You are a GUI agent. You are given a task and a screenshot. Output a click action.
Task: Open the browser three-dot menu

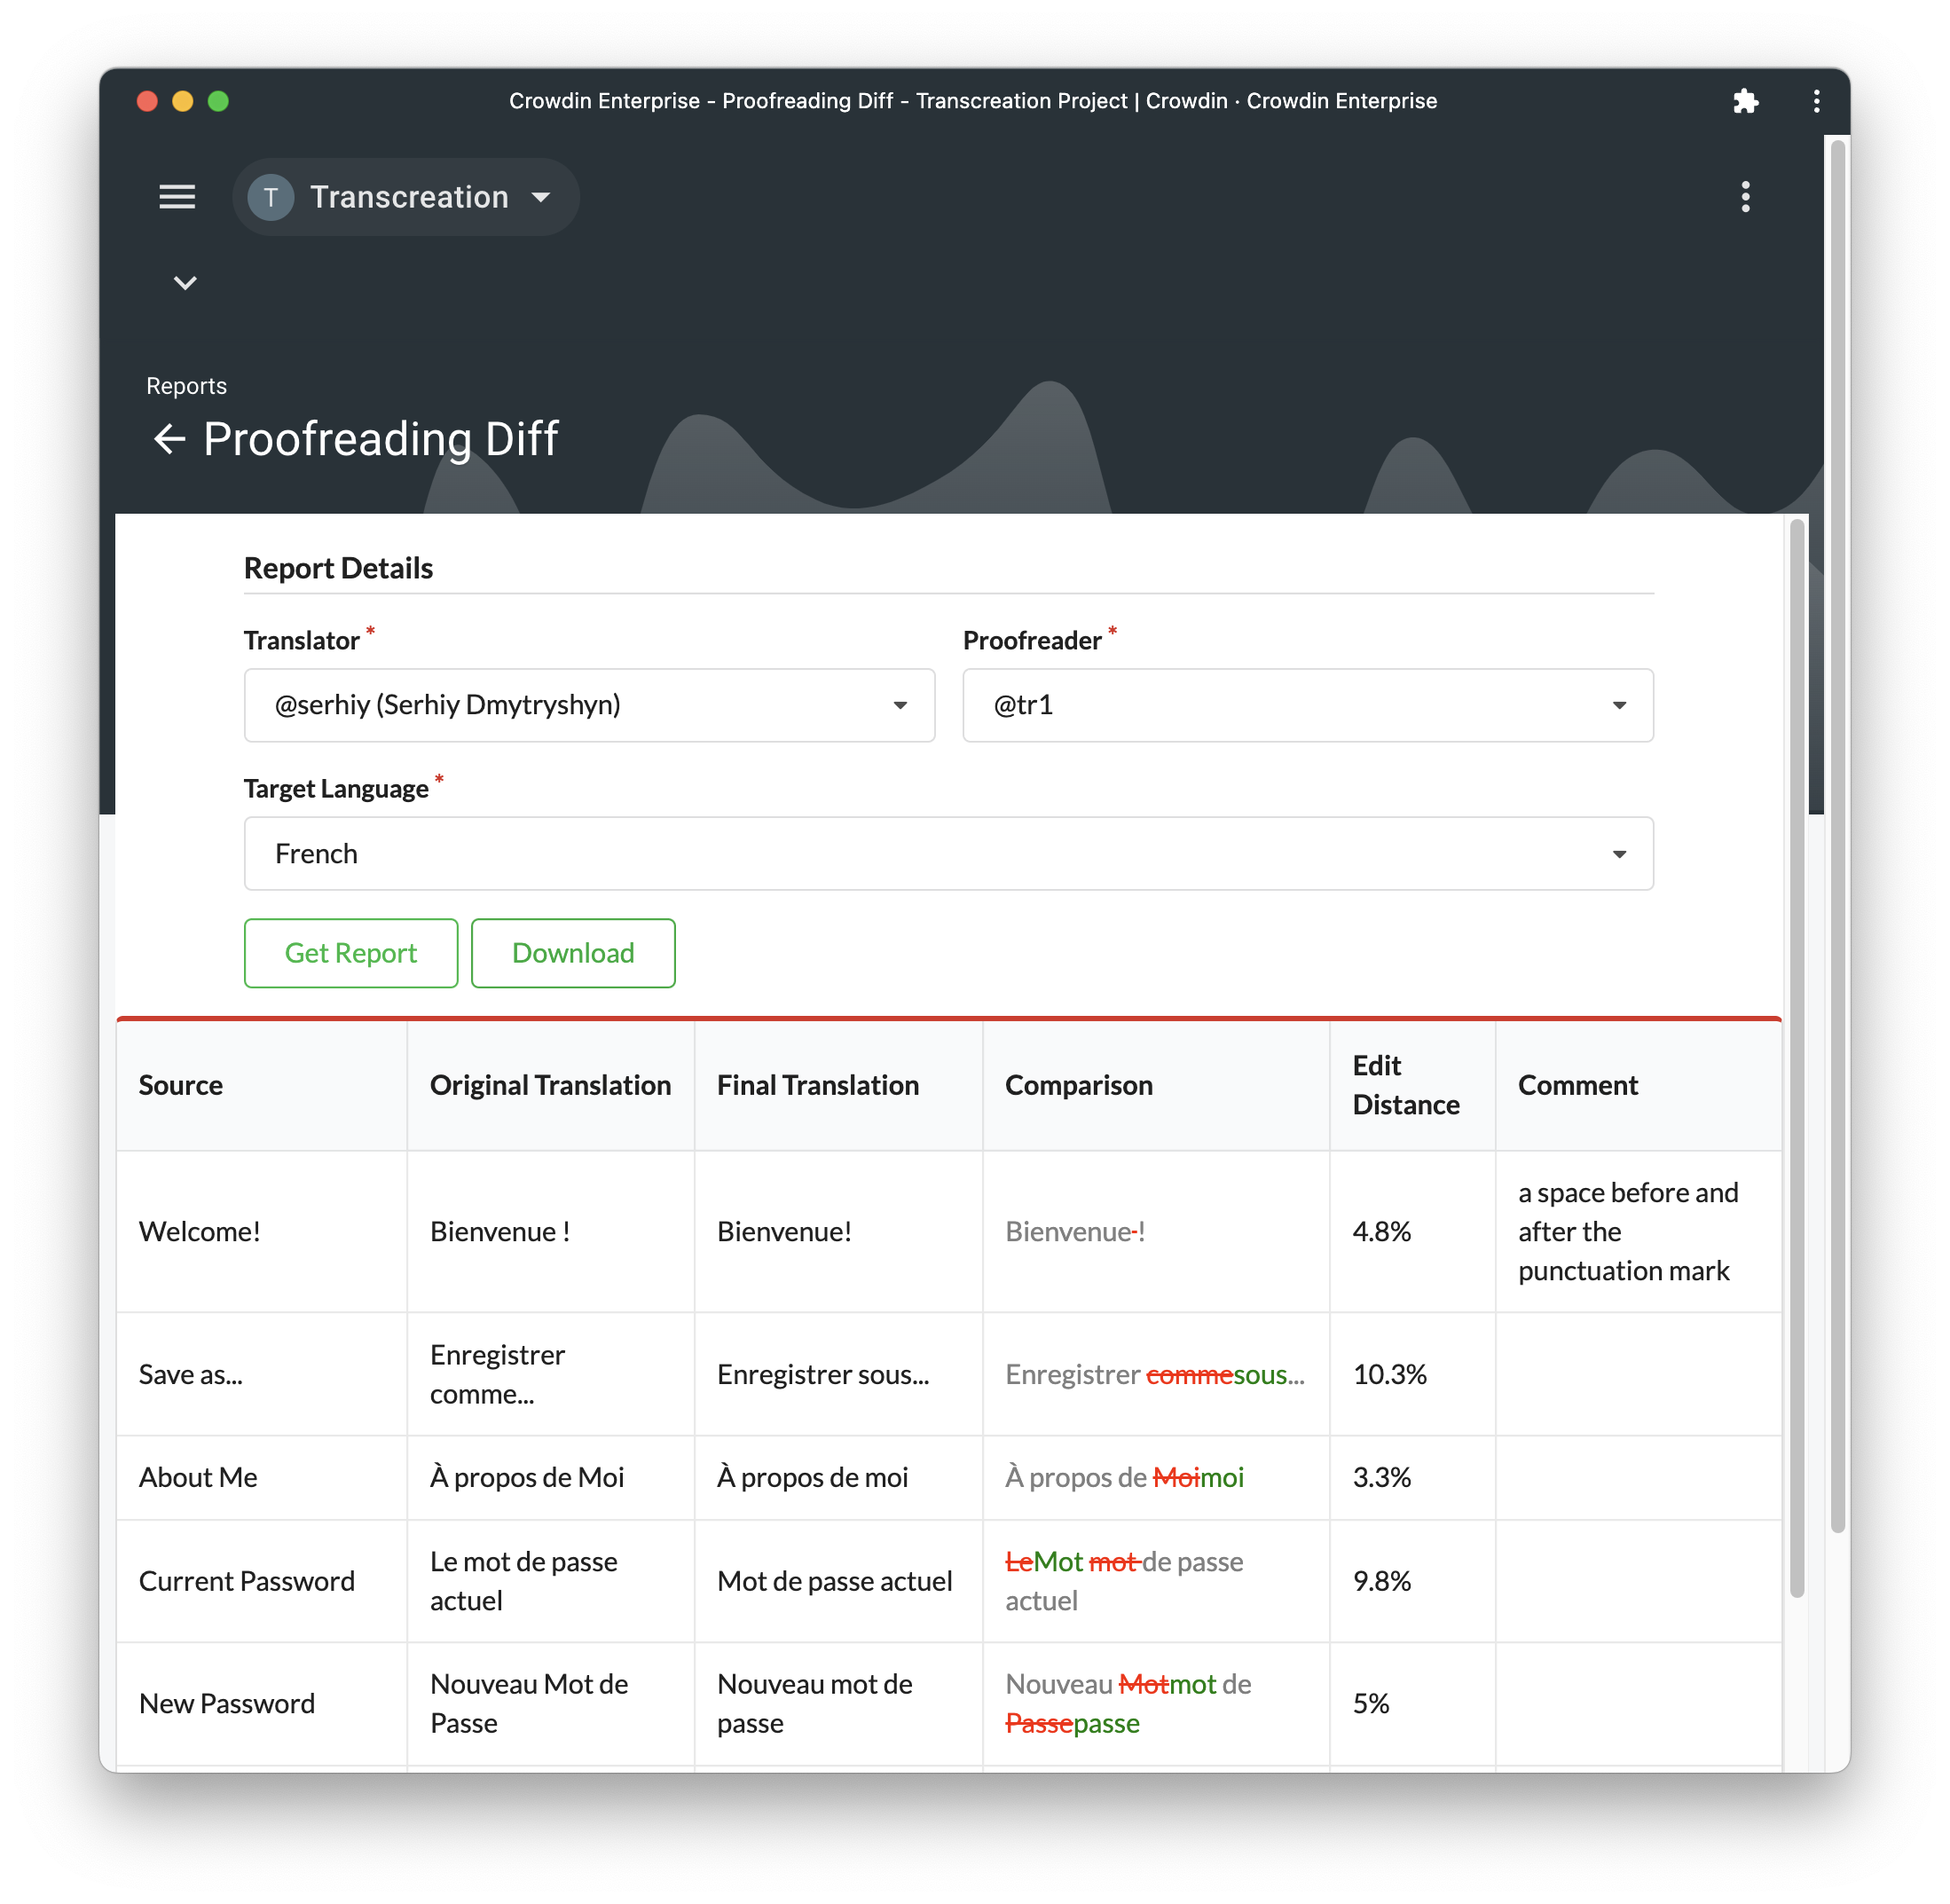pyautogui.click(x=1816, y=101)
